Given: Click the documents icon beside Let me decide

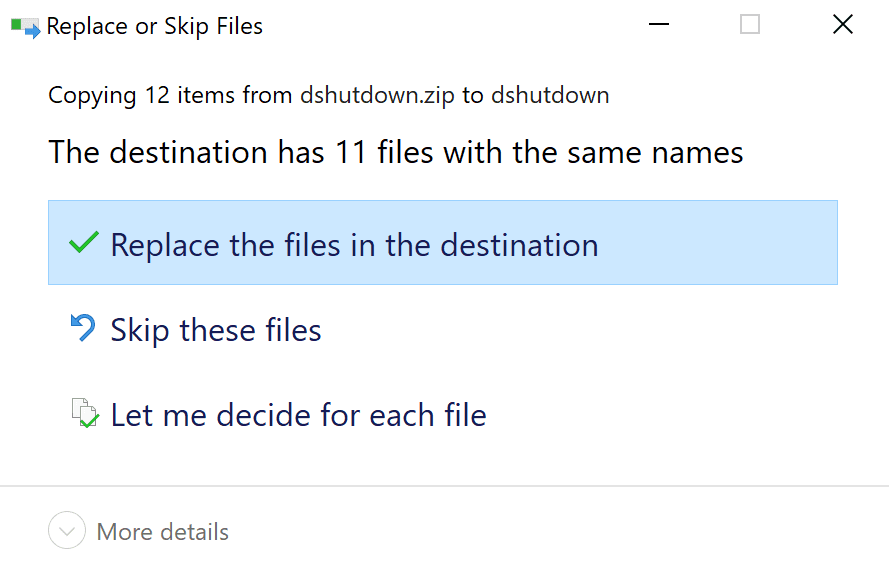Looking at the screenshot, I should coord(84,413).
